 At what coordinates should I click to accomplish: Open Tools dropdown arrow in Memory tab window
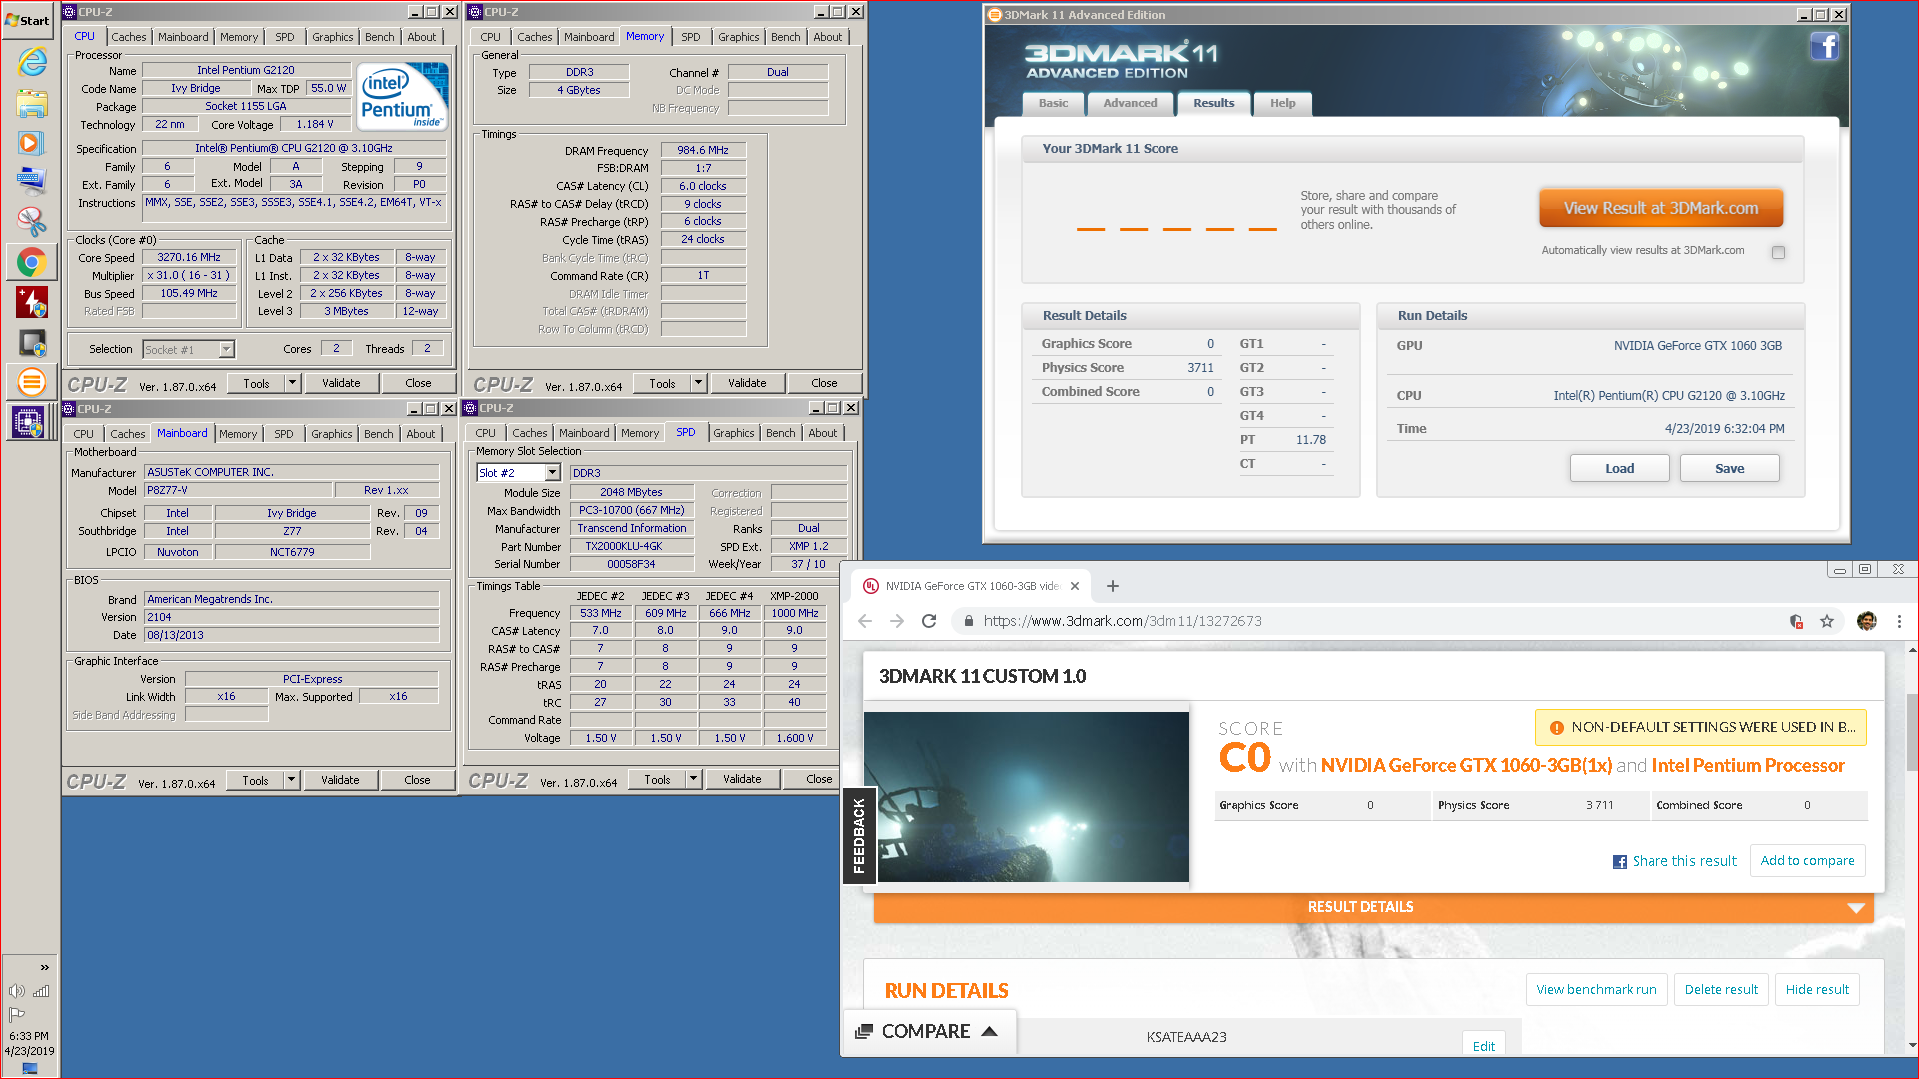click(x=698, y=383)
